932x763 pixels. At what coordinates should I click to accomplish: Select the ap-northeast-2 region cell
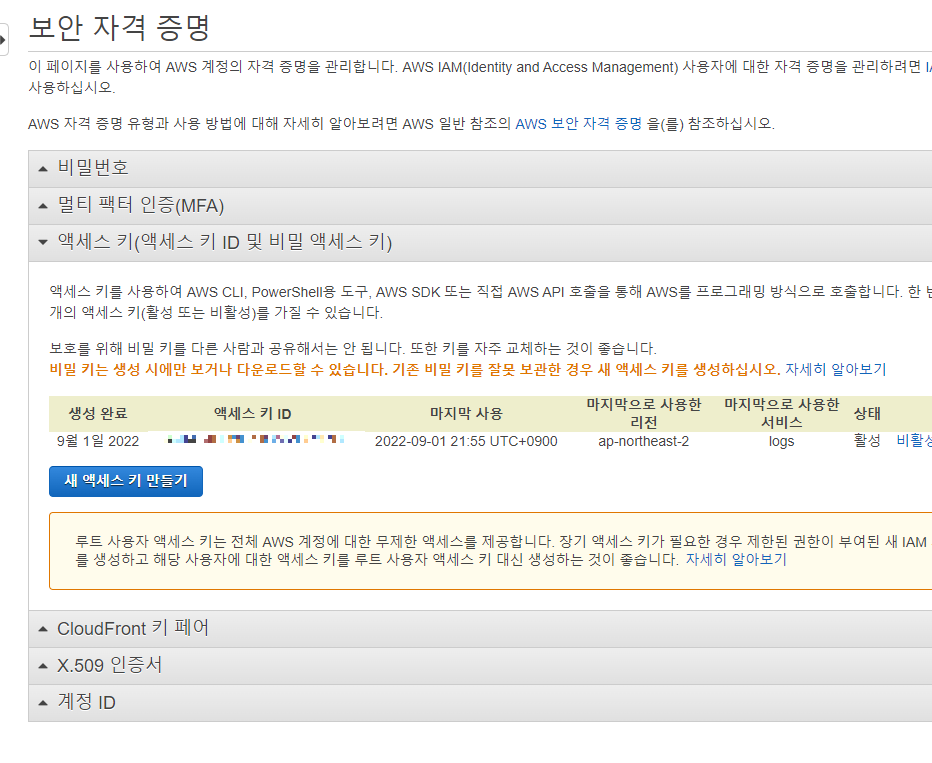click(644, 441)
